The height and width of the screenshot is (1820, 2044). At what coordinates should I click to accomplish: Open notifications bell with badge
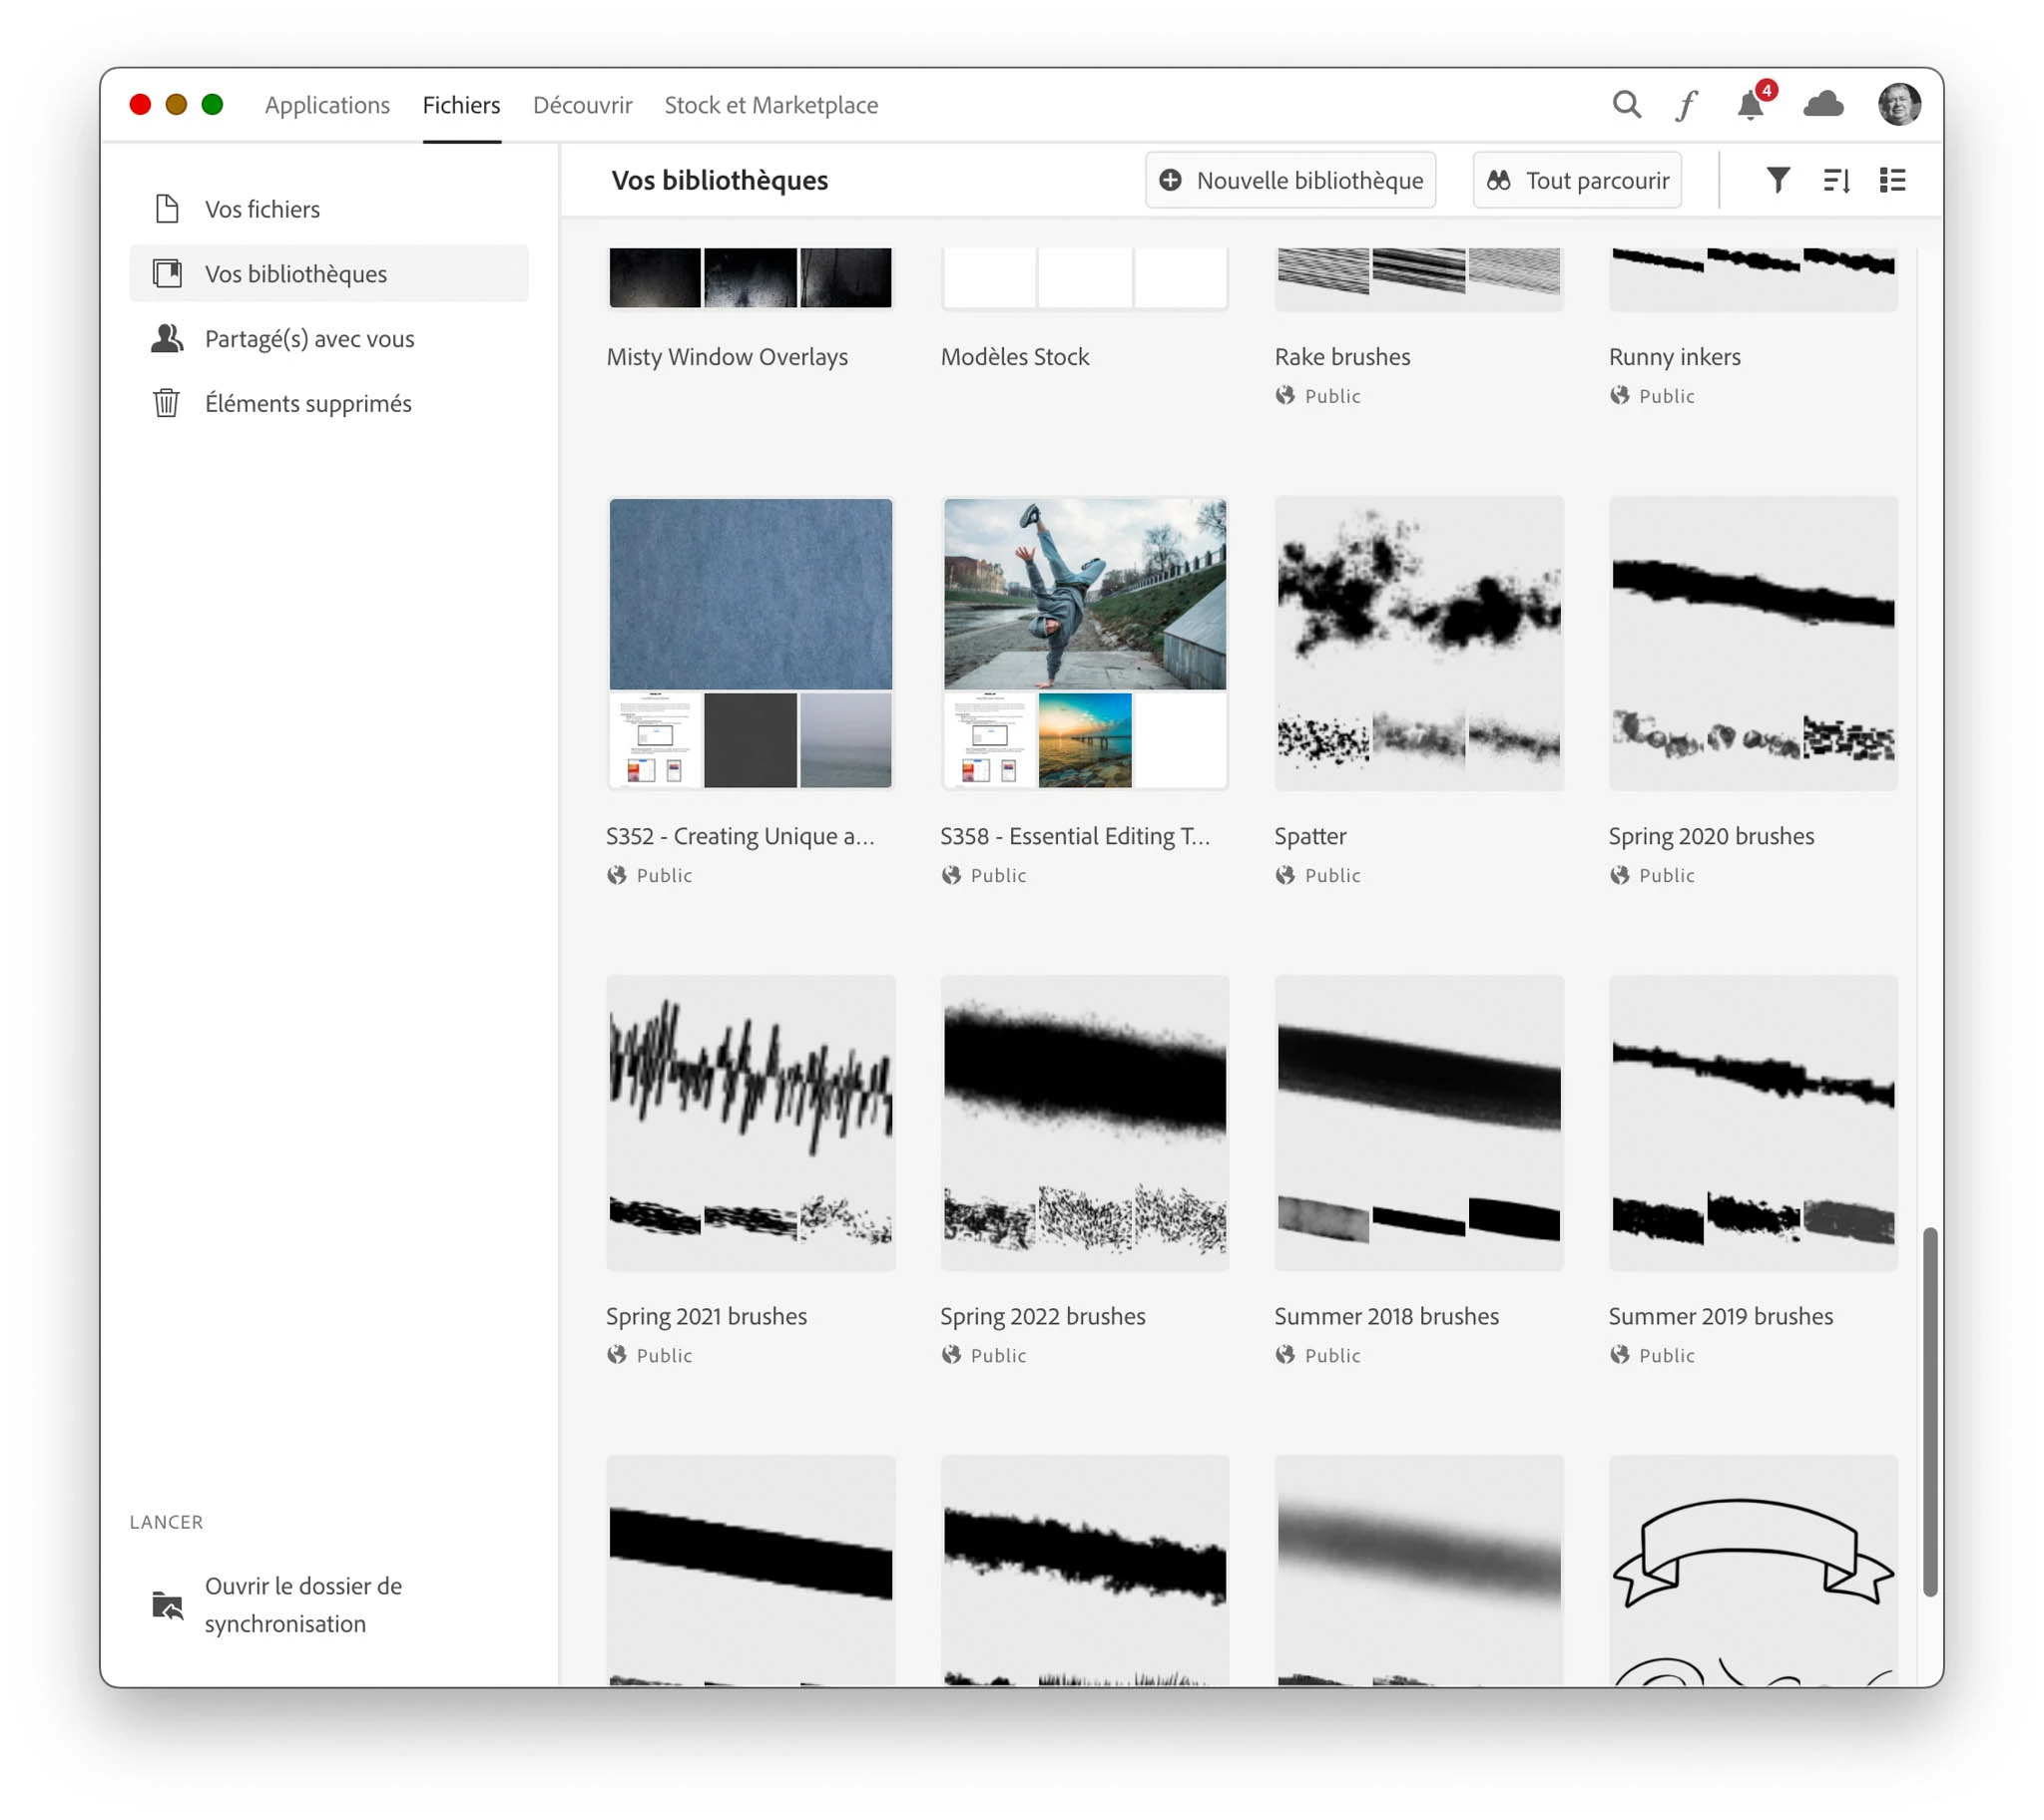tap(1750, 104)
